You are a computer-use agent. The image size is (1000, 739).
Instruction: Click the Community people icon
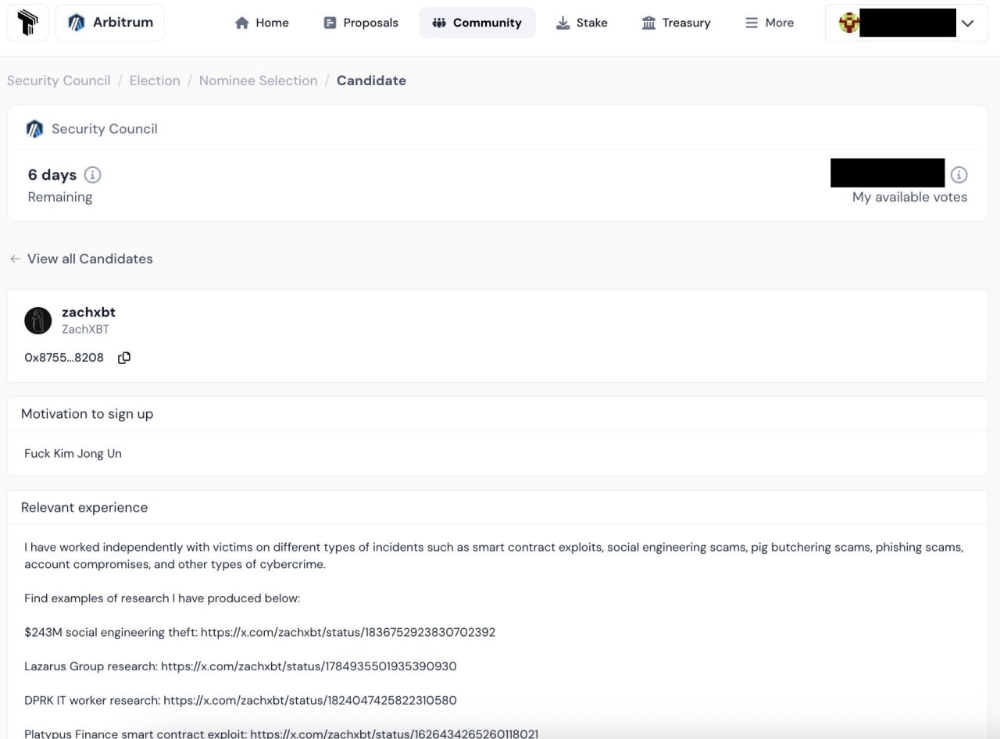439,23
